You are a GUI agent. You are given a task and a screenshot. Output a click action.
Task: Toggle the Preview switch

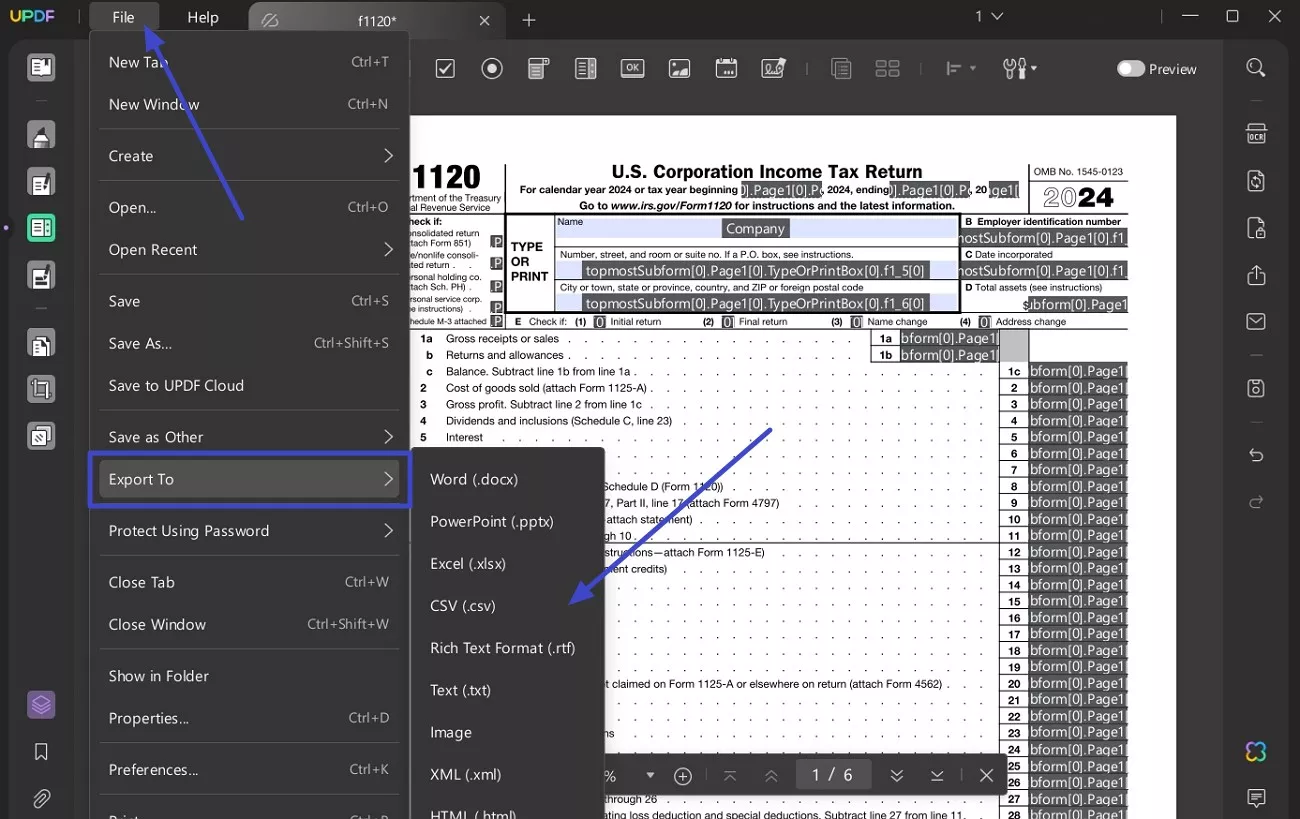click(1131, 69)
